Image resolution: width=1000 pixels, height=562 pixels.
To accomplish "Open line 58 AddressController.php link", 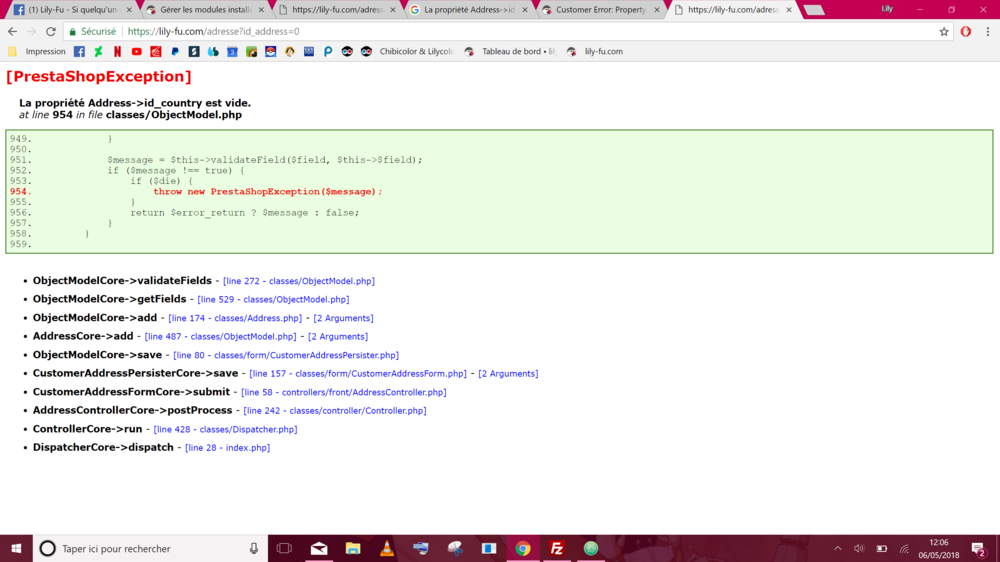I will [x=344, y=392].
